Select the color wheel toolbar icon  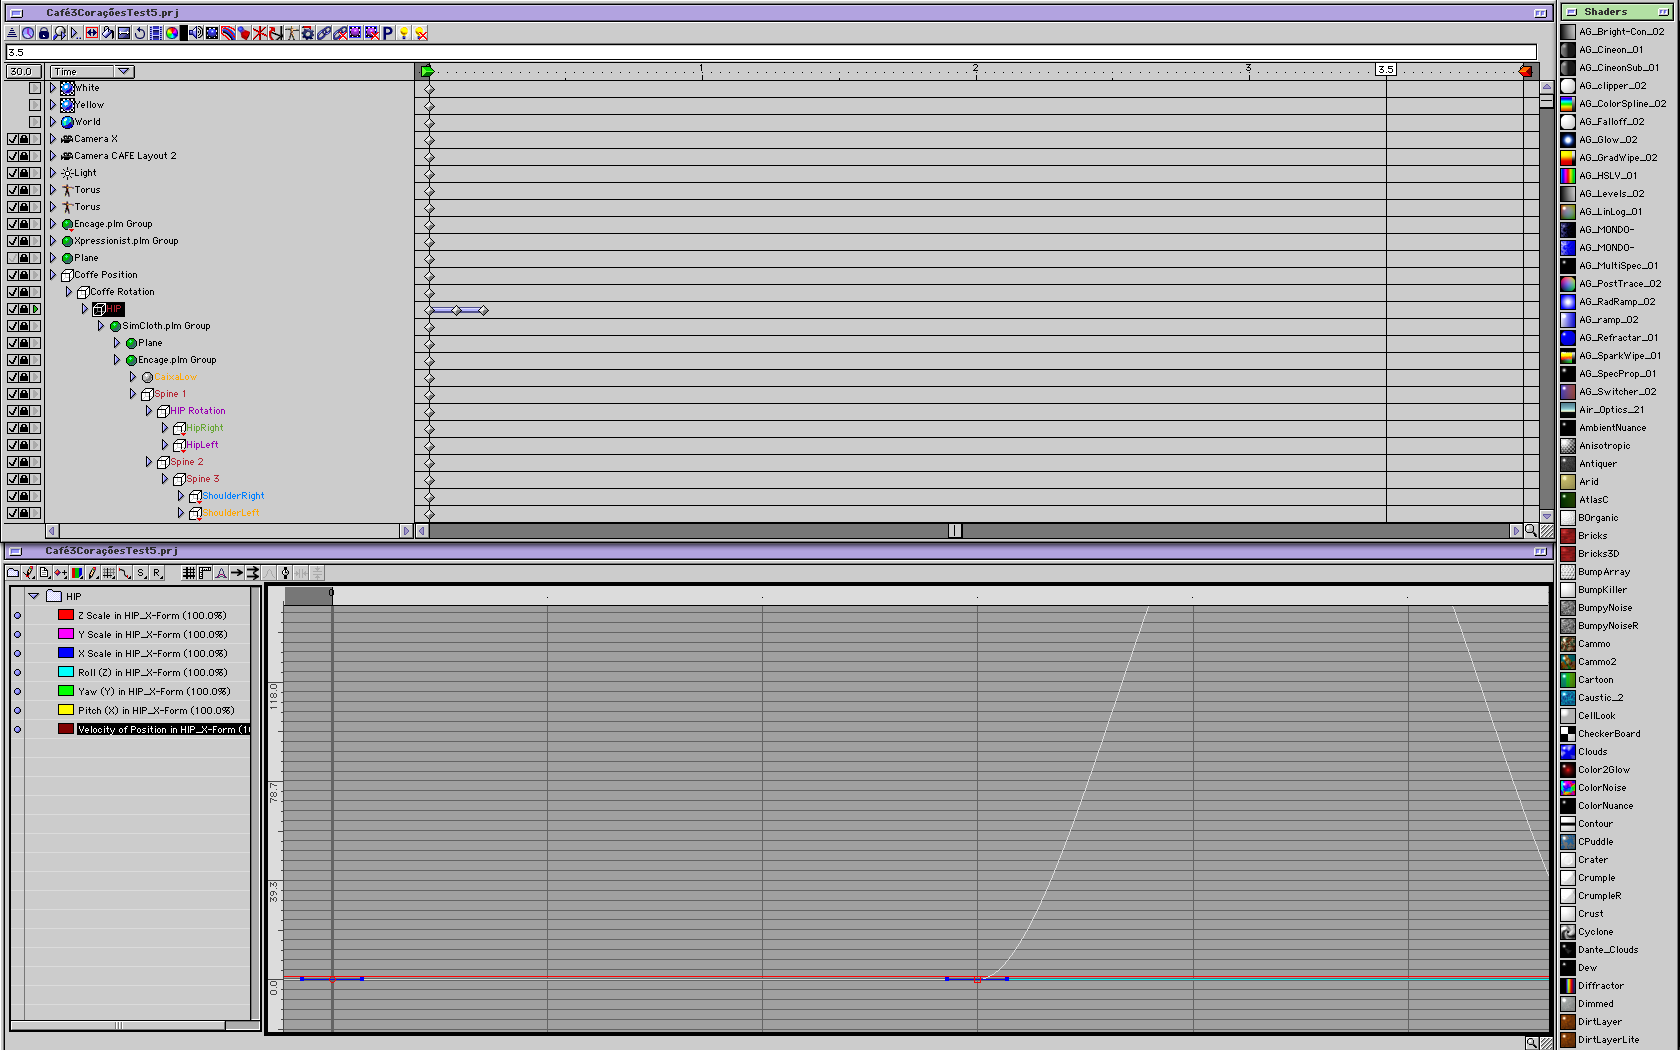(172, 33)
